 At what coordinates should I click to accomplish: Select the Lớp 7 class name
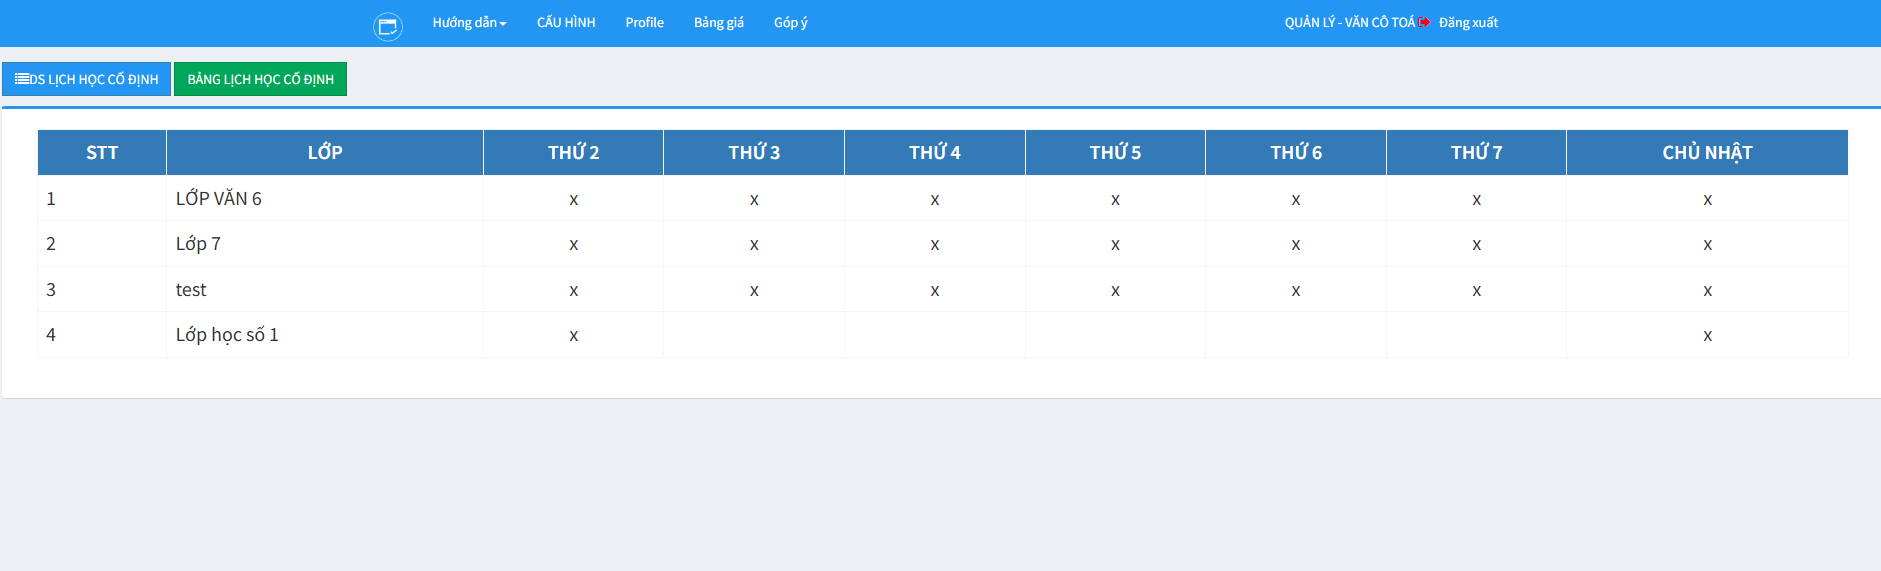[198, 244]
